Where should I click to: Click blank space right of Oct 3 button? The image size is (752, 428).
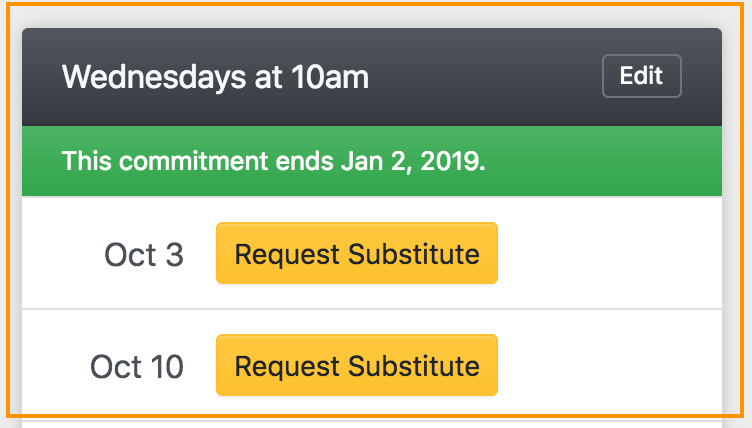coord(610,254)
